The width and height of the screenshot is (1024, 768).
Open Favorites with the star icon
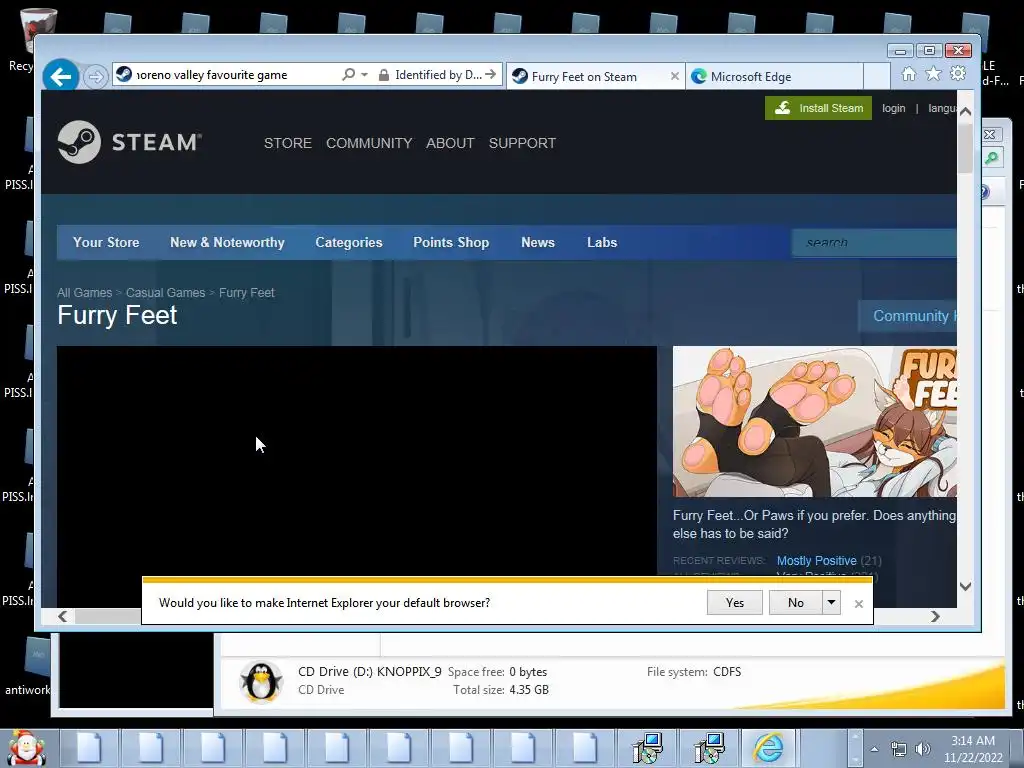(933, 74)
